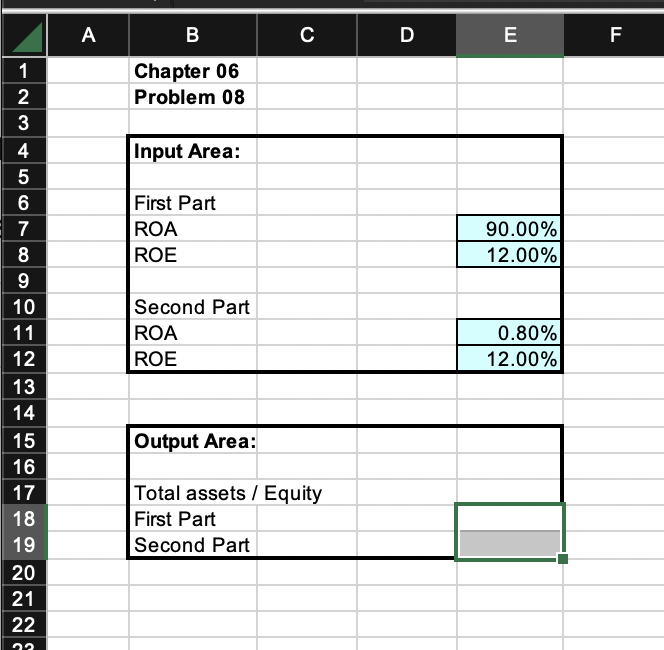Select column A header
Image resolution: width=664 pixels, height=650 pixels.
pyautogui.click(x=88, y=35)
